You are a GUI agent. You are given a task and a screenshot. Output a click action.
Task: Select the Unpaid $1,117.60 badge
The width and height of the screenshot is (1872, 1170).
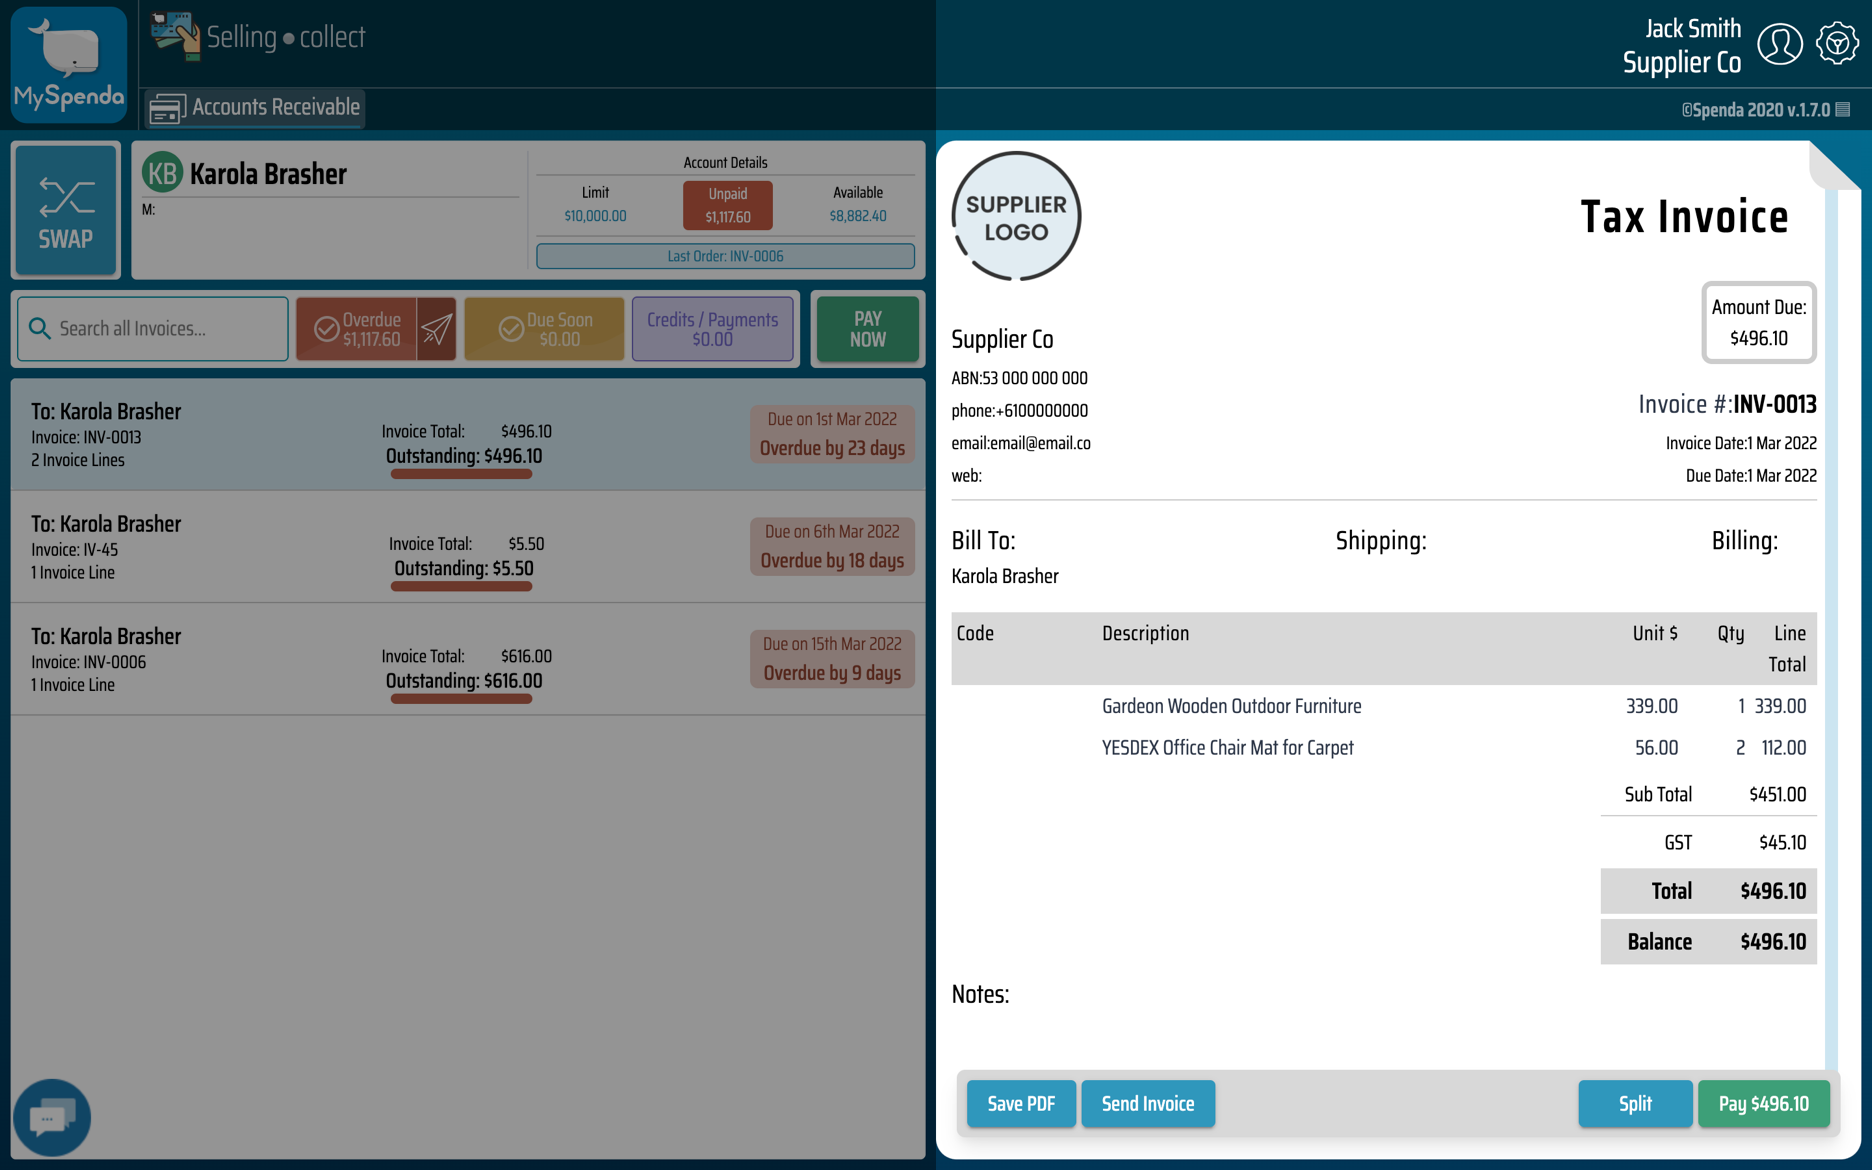tap(727, 204)
